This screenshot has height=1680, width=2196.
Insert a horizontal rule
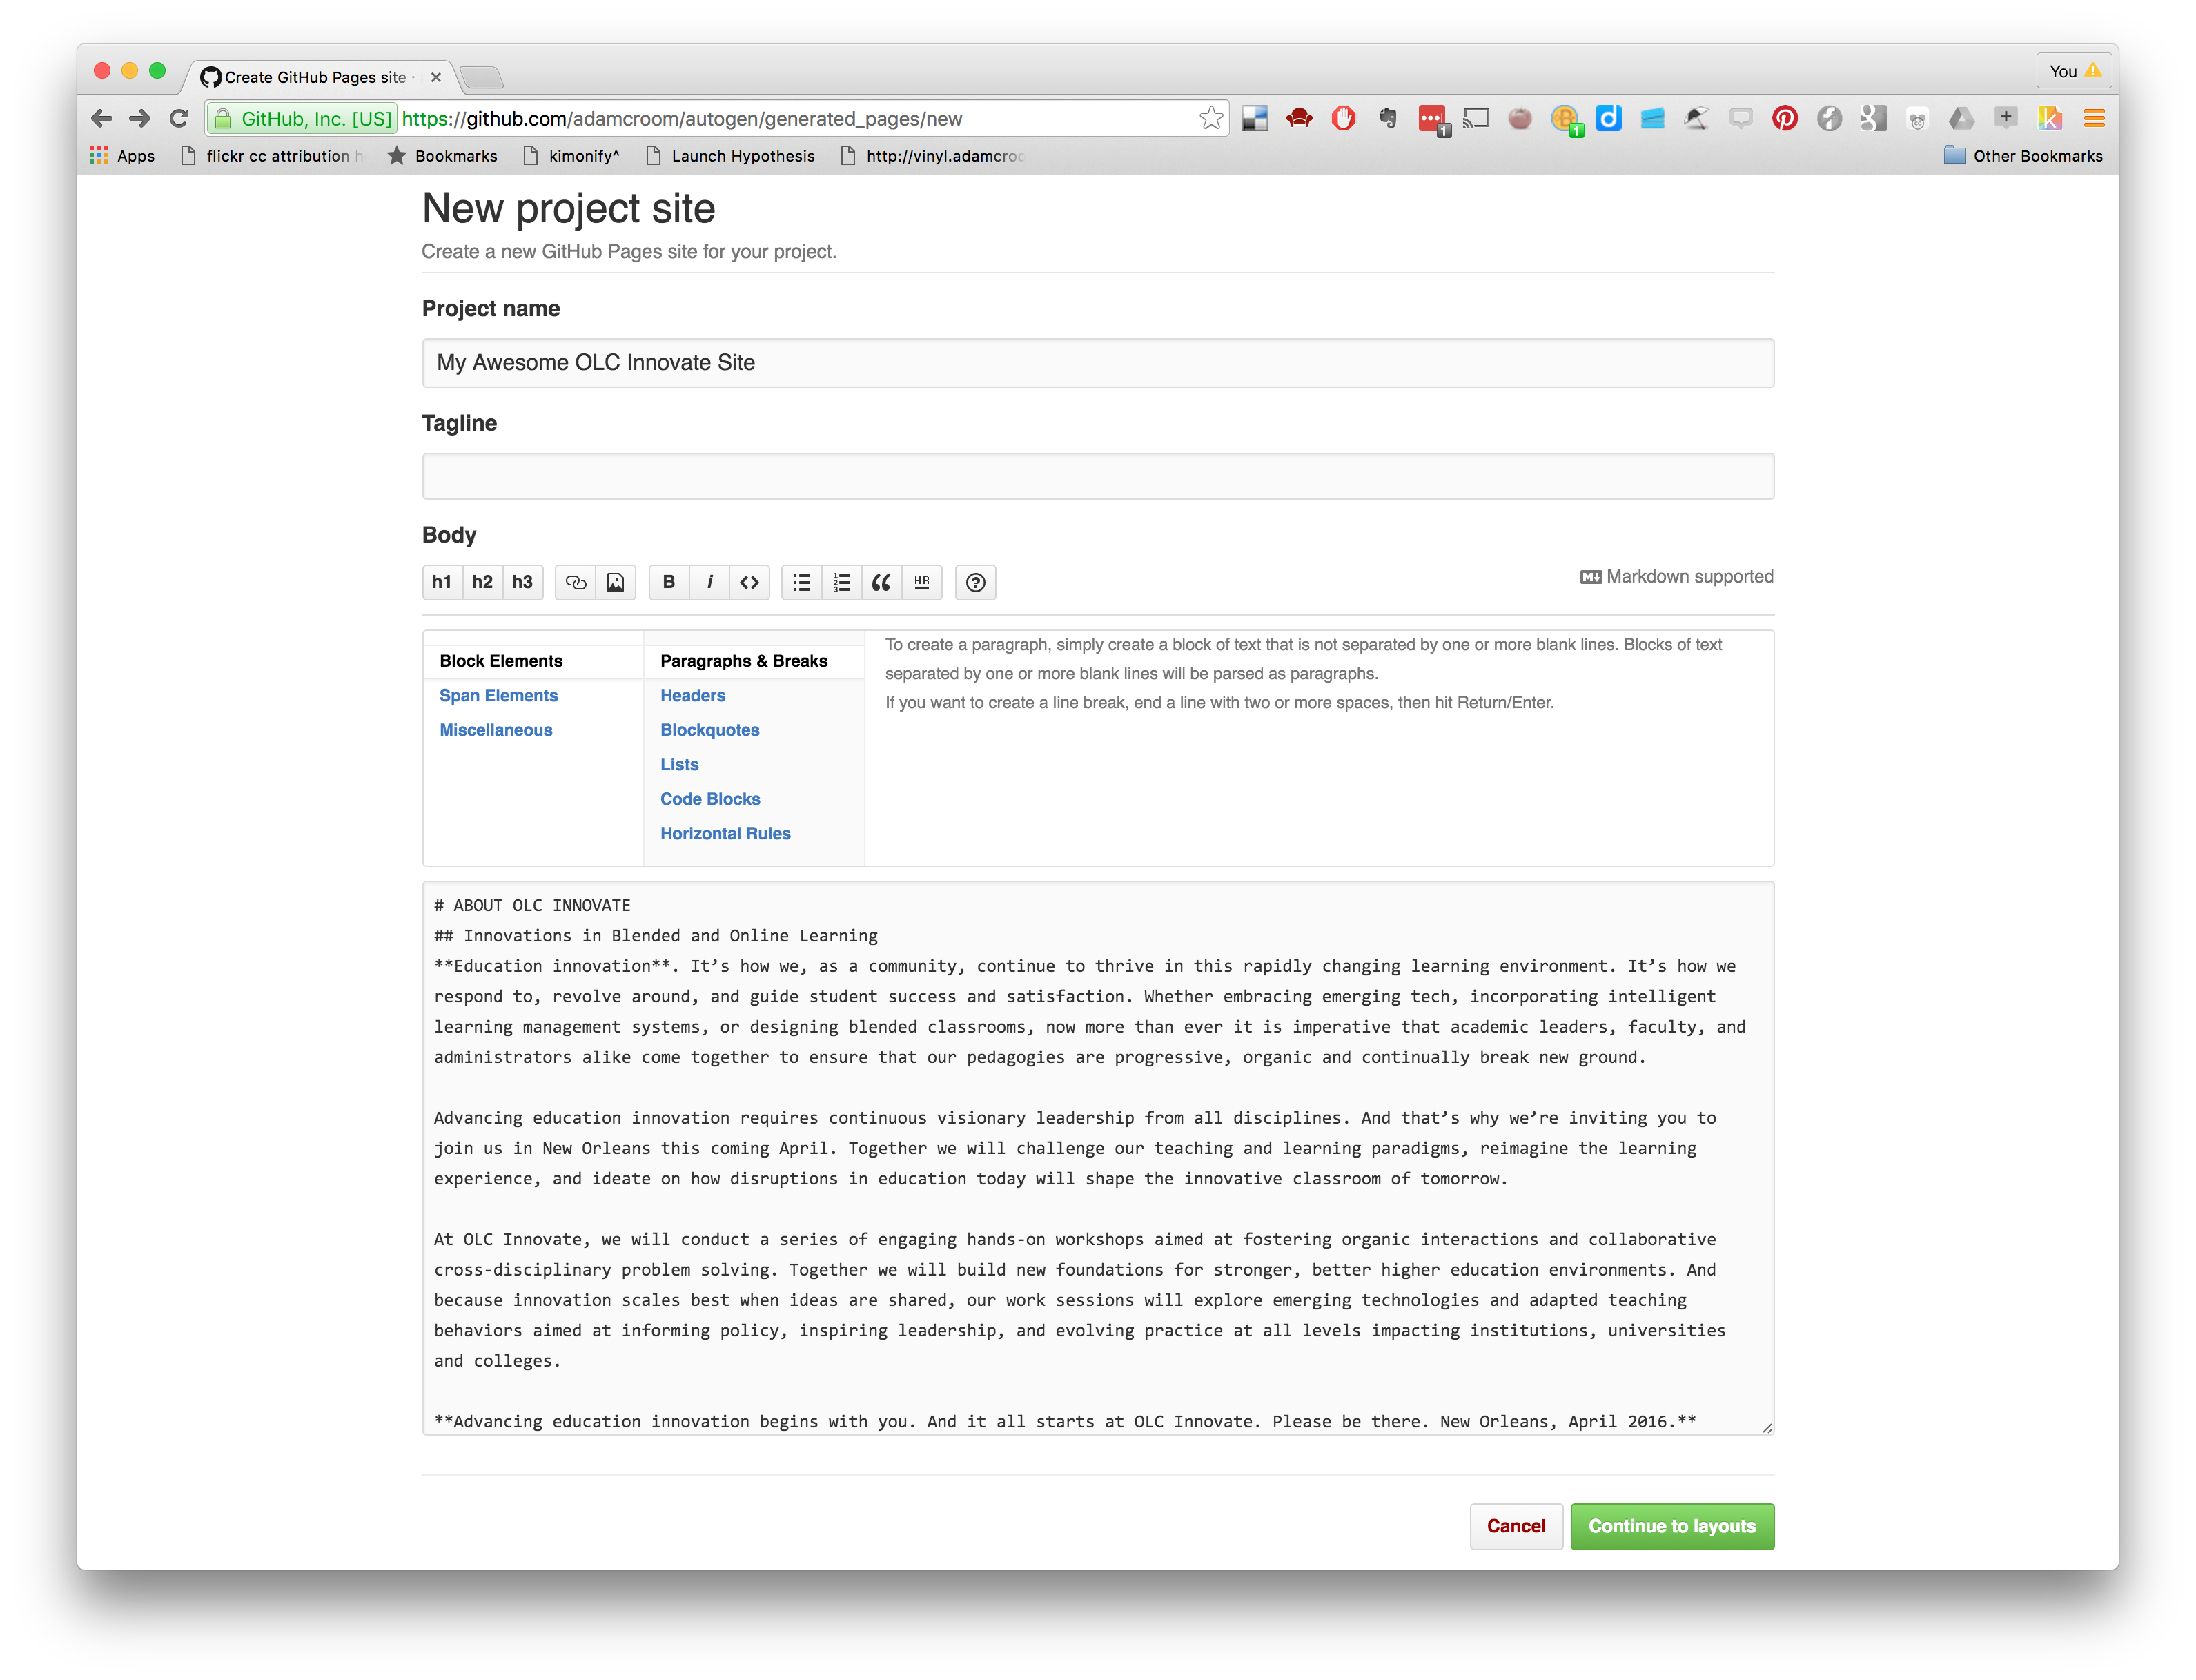(x=922, y=582)
